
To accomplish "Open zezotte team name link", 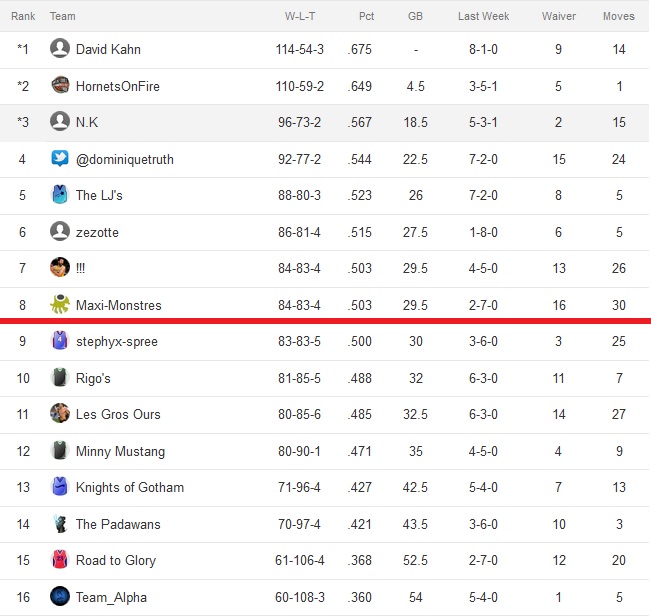I will tap(97, 232).
